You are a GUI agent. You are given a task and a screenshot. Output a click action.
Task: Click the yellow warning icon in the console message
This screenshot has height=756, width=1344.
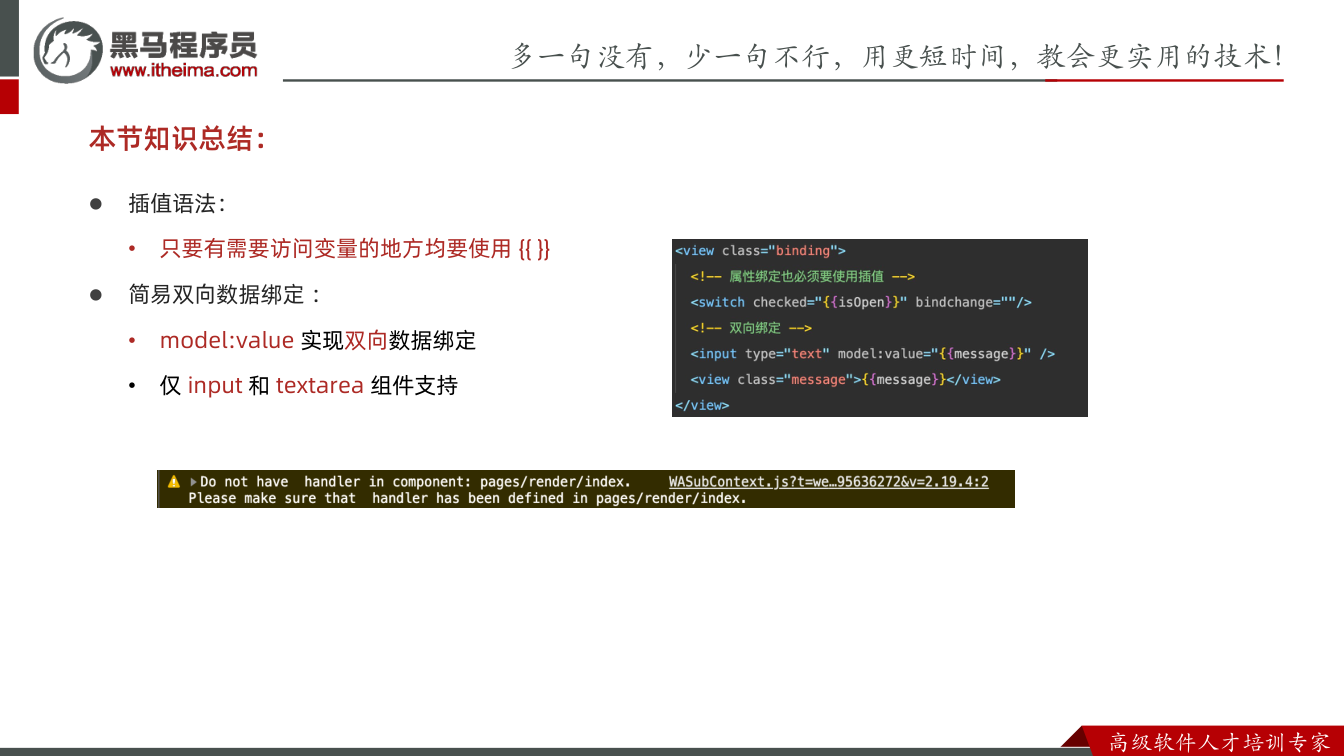coord(173,481)
